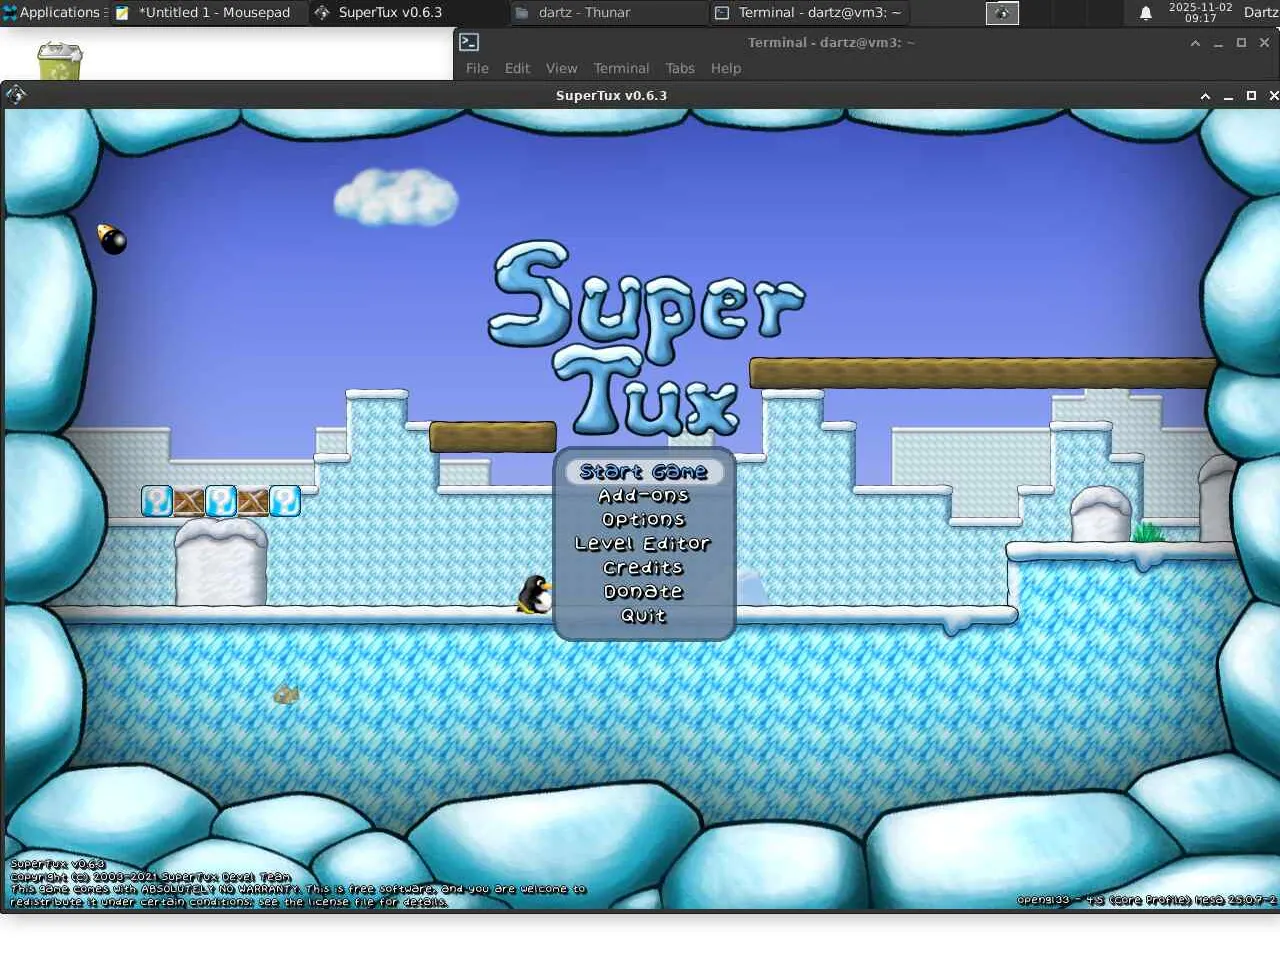The height and width of the screenshot is (960, 1280).
Task: Open the Tabs menu in the Terminal window
Action: (680, 68)
